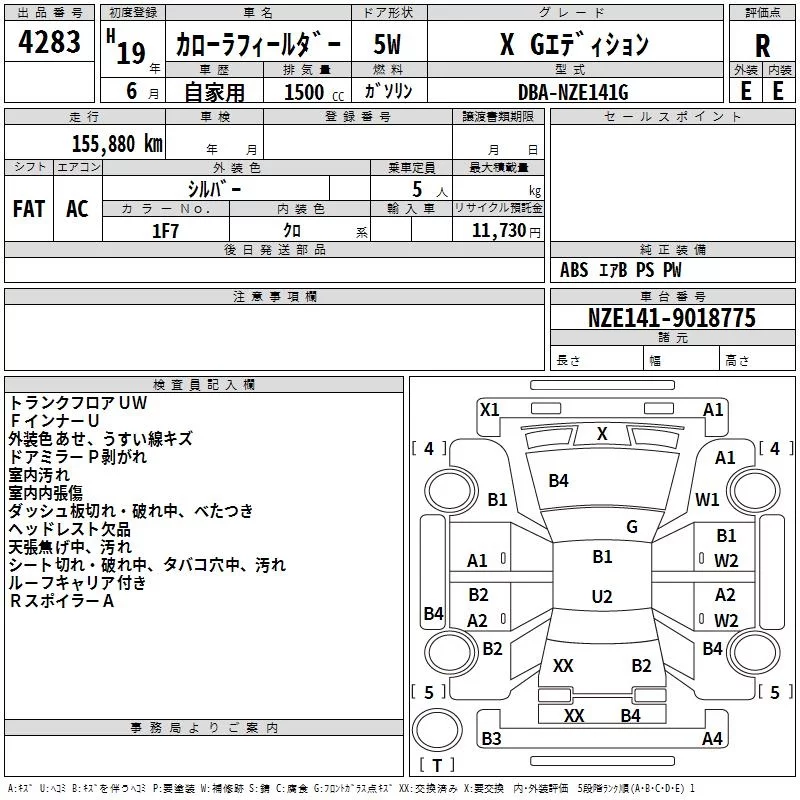
Task: Click the G mark near the windshield
Action: pyautogui.click(x=632, y=527)
